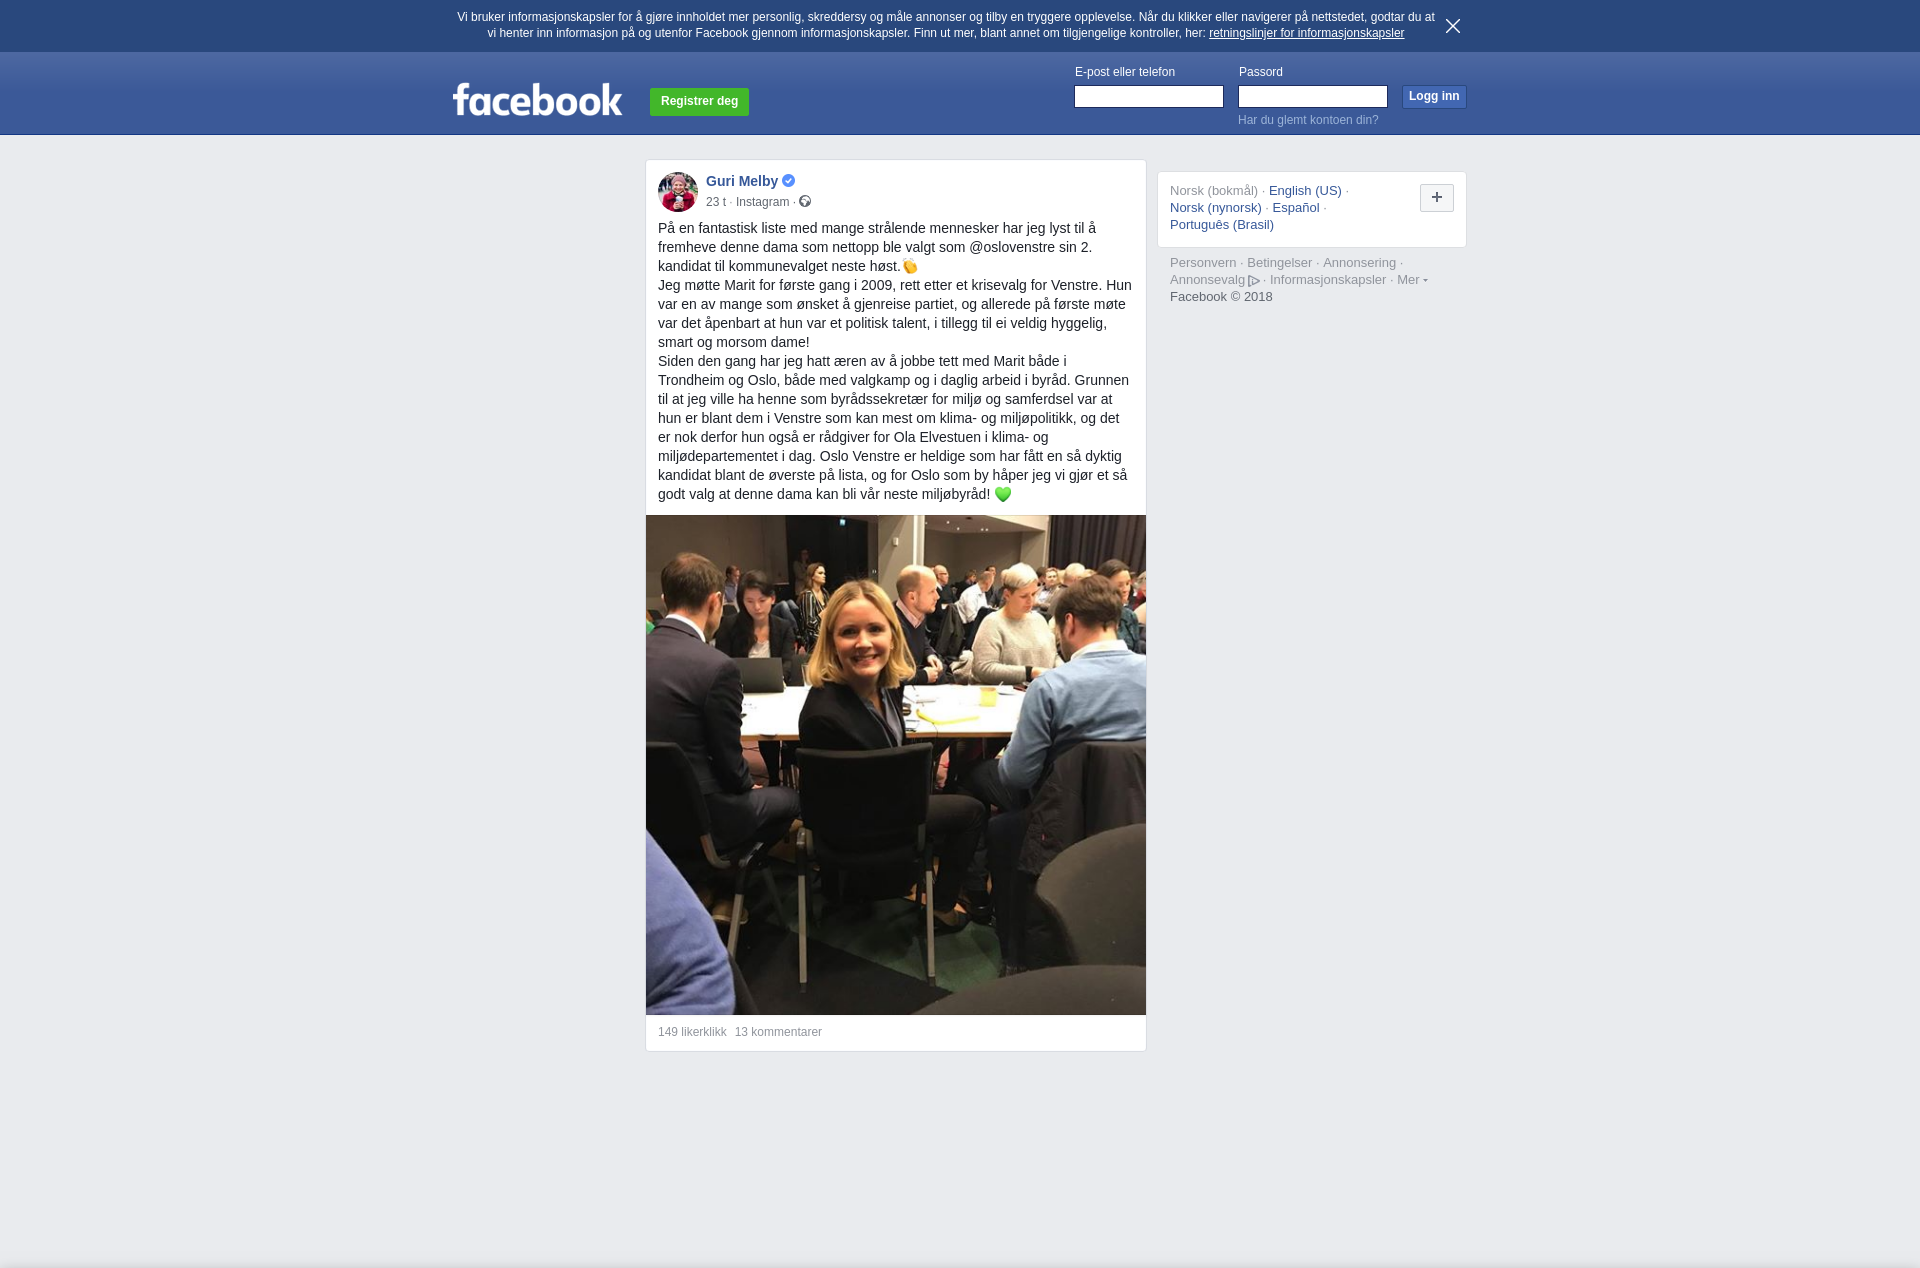Viewport: 1920px width, 1268px height.
Task: Focus the Passord input field
Action: coord(1313,97)
